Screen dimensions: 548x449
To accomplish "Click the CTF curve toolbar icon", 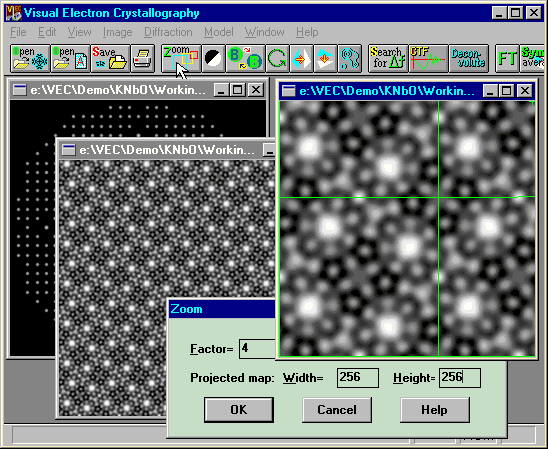I will tap(428, 58).
